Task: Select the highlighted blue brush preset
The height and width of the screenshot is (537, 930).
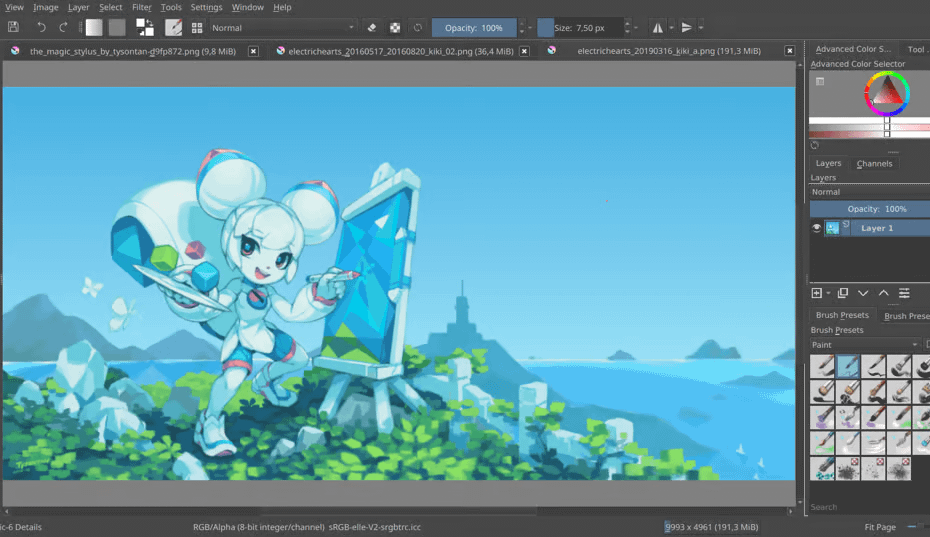Action: (x=848, y=366)
